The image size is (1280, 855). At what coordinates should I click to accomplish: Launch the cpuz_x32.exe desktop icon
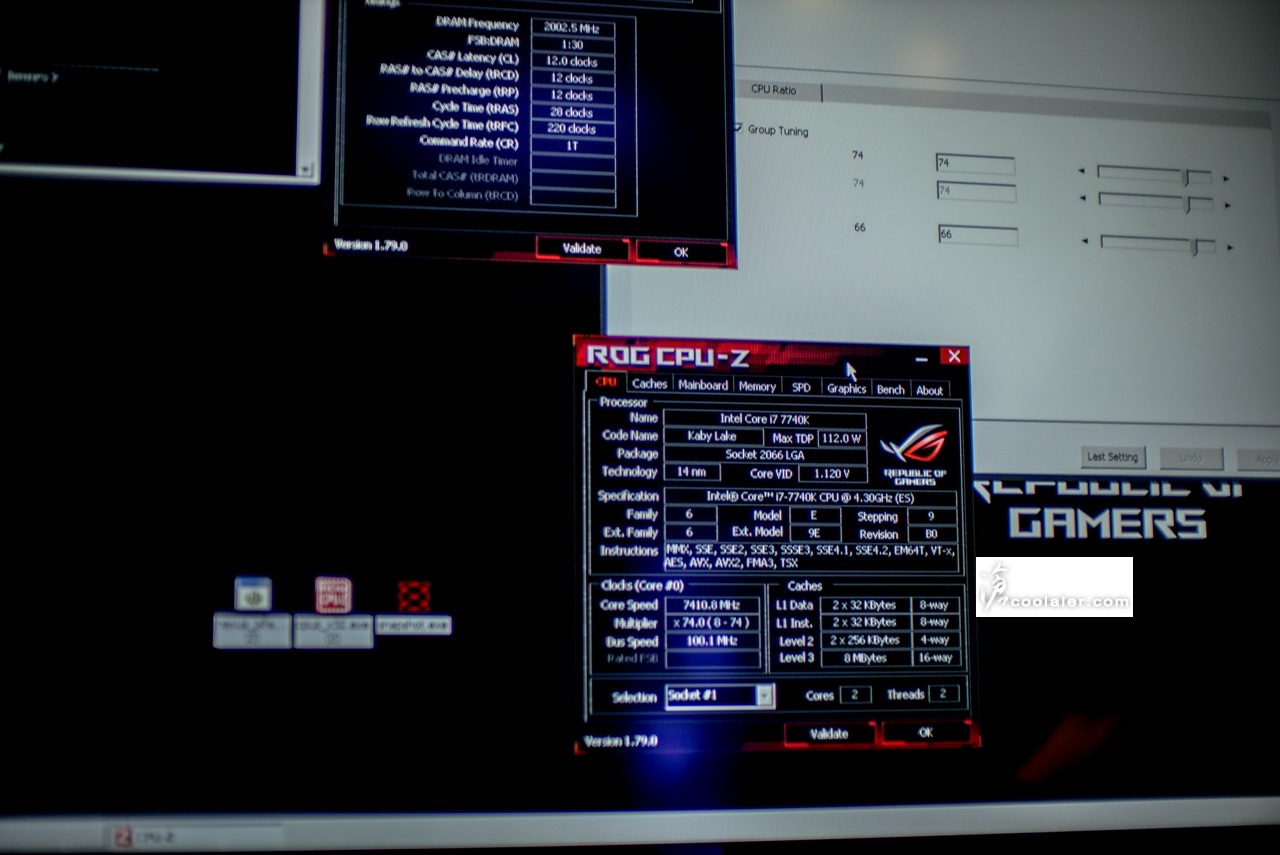coord(333,594)
